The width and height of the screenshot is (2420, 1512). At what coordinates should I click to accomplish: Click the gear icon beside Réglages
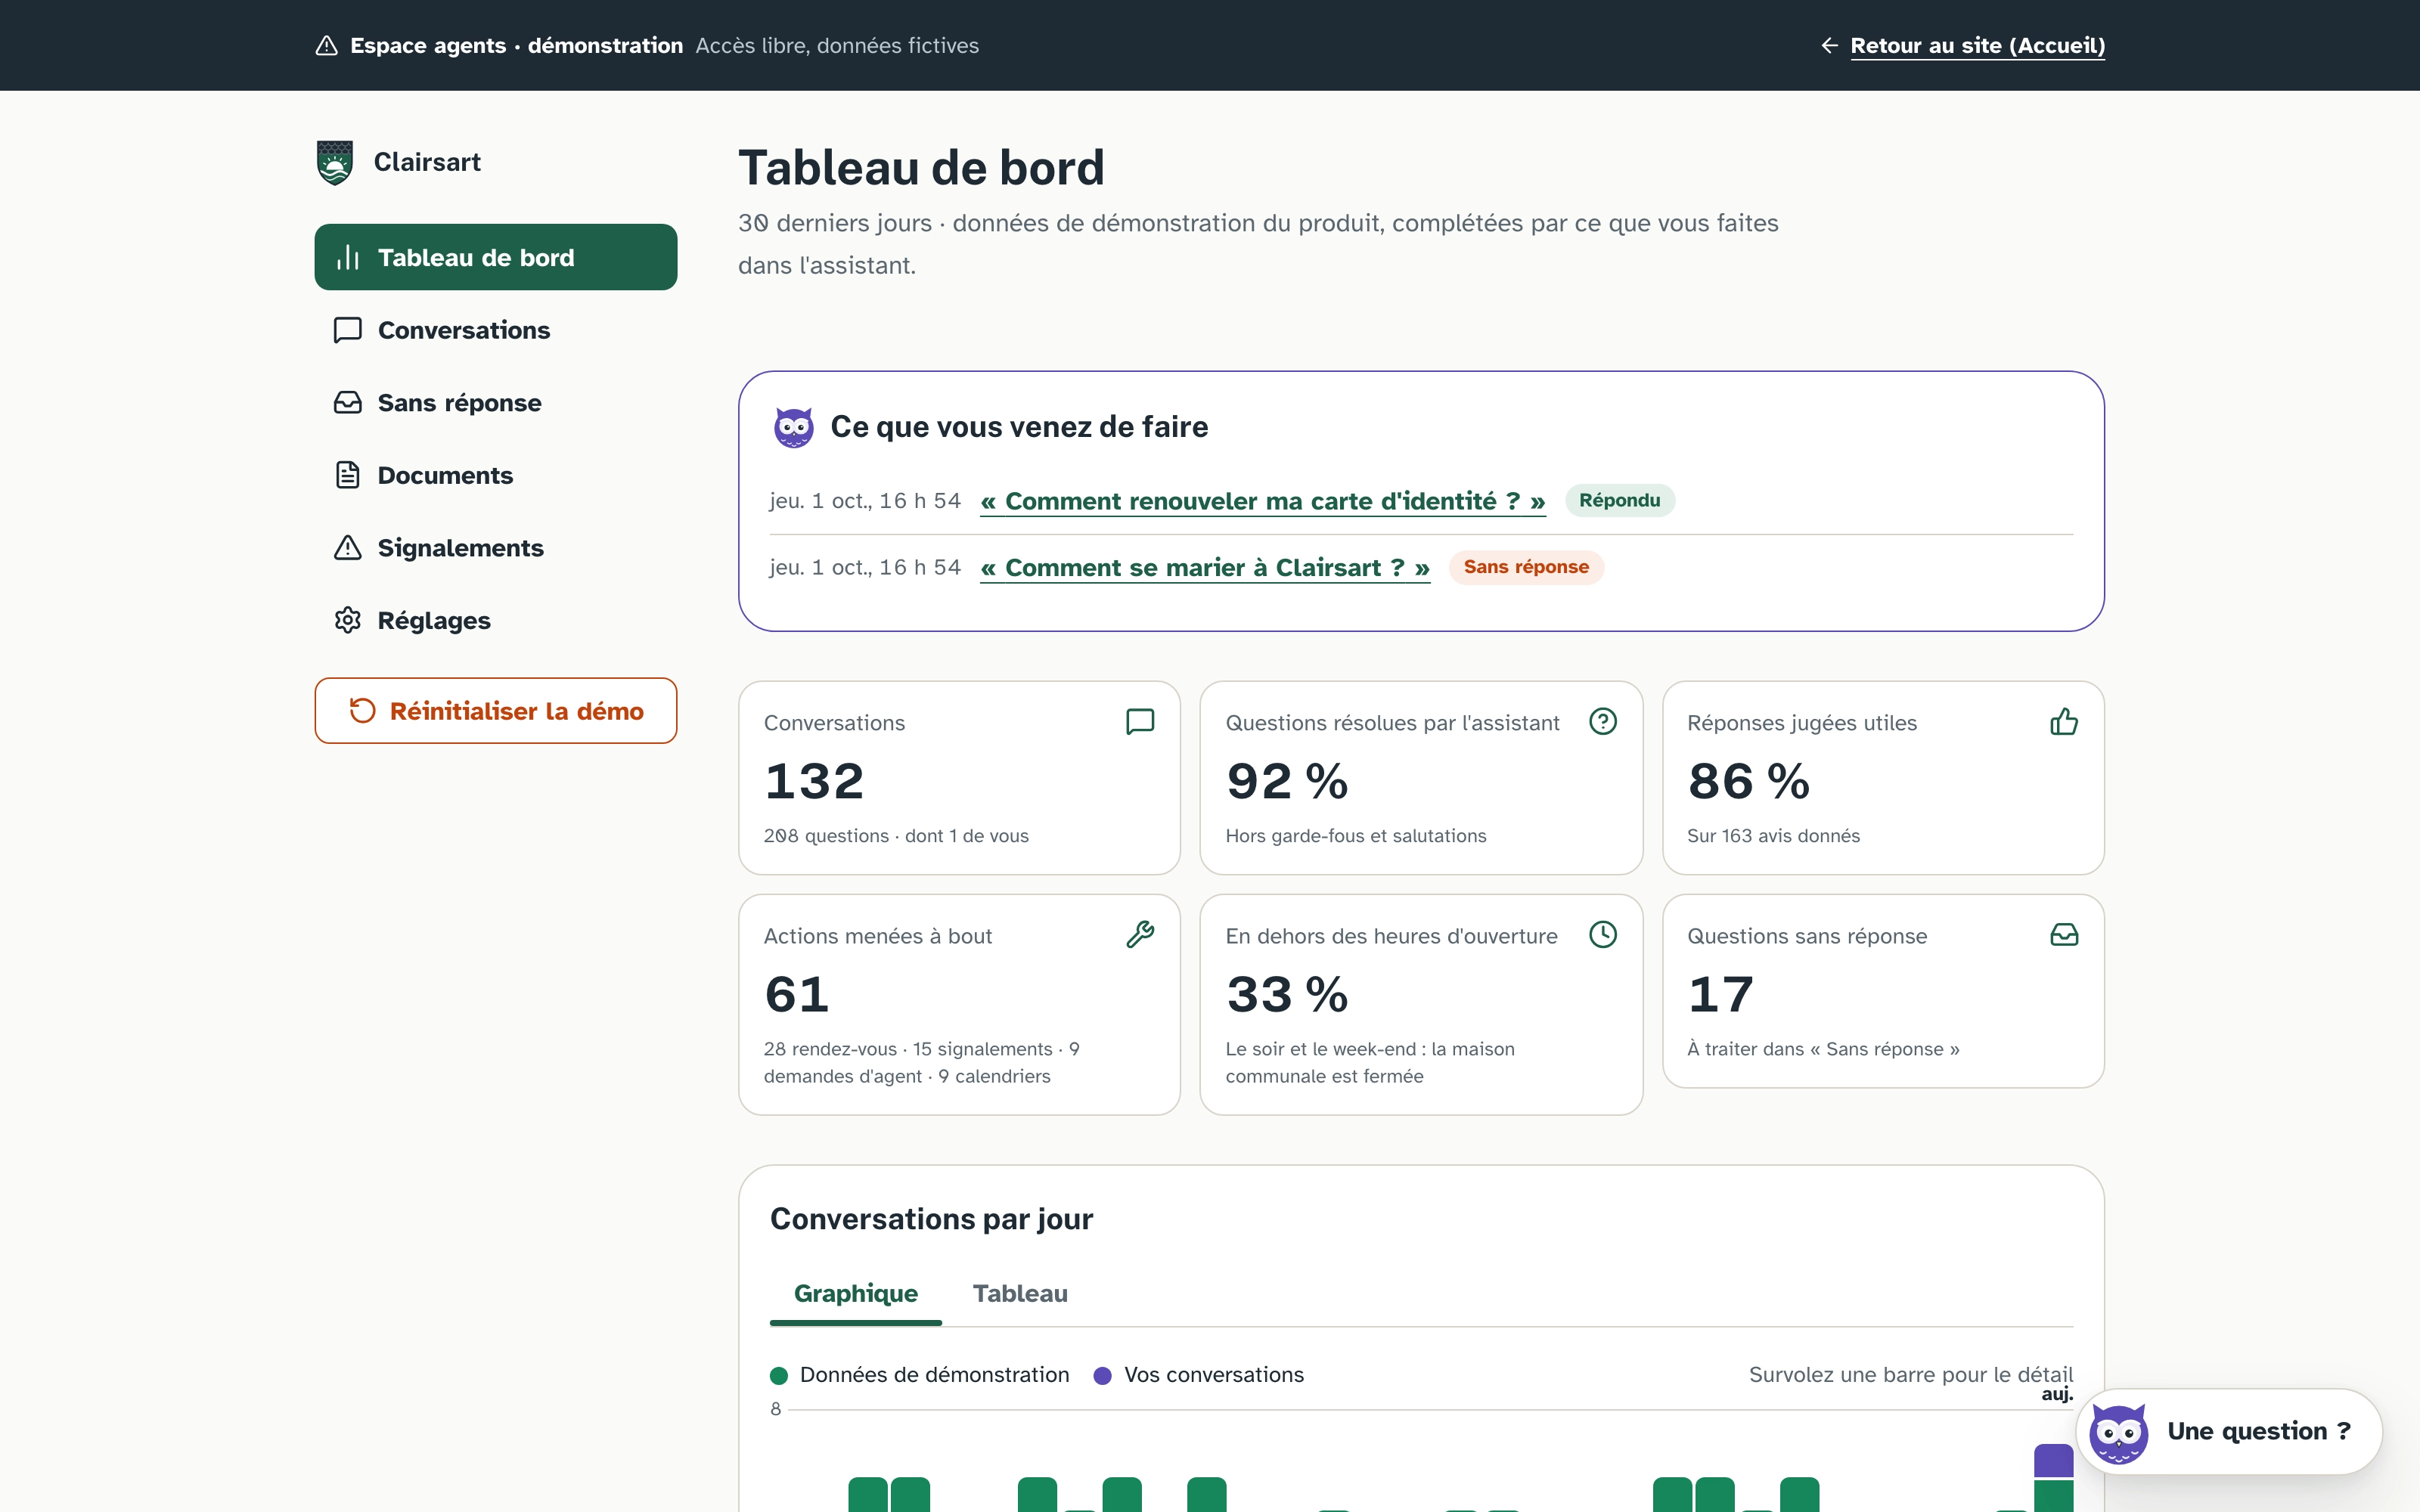348,620
